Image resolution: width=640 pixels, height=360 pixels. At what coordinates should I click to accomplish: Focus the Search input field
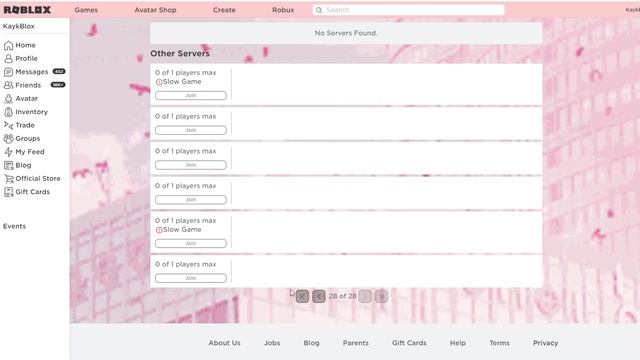pyautogui.click(x=408, y=10)
